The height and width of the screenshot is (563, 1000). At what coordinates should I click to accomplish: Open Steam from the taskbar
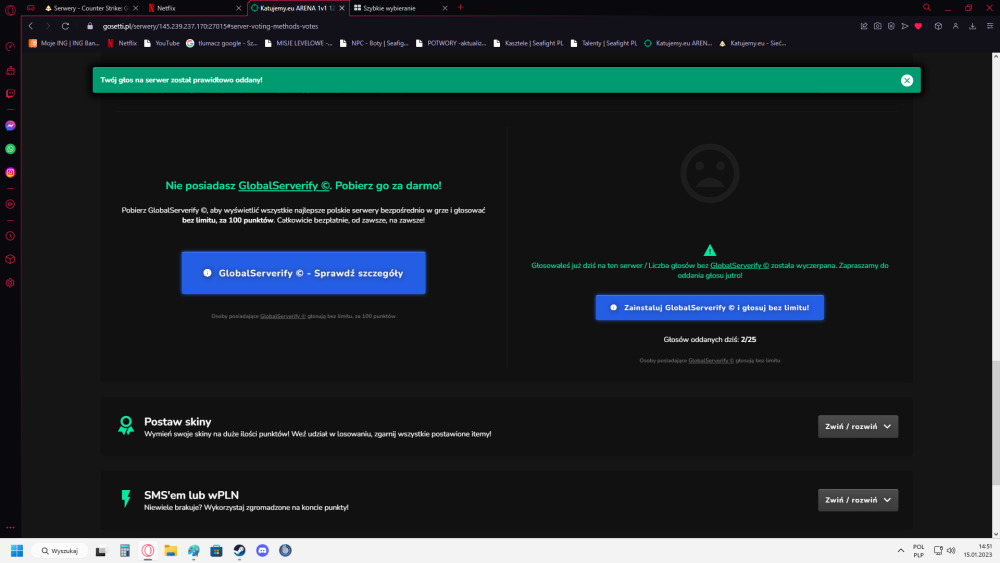point(239,551)
